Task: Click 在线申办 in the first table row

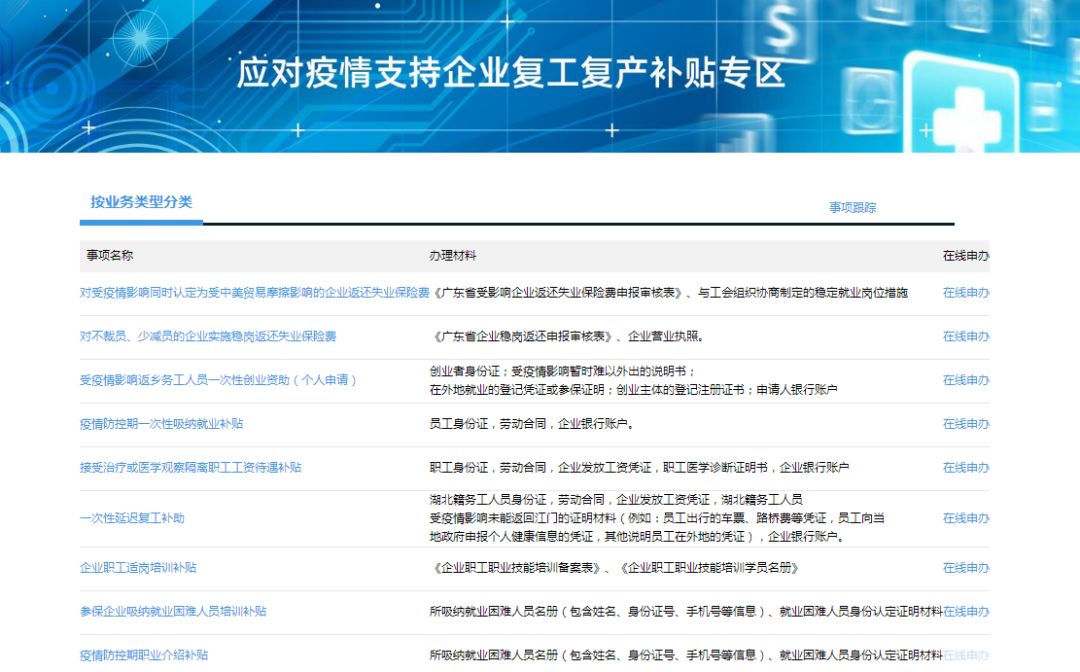Action: point(965,293)
